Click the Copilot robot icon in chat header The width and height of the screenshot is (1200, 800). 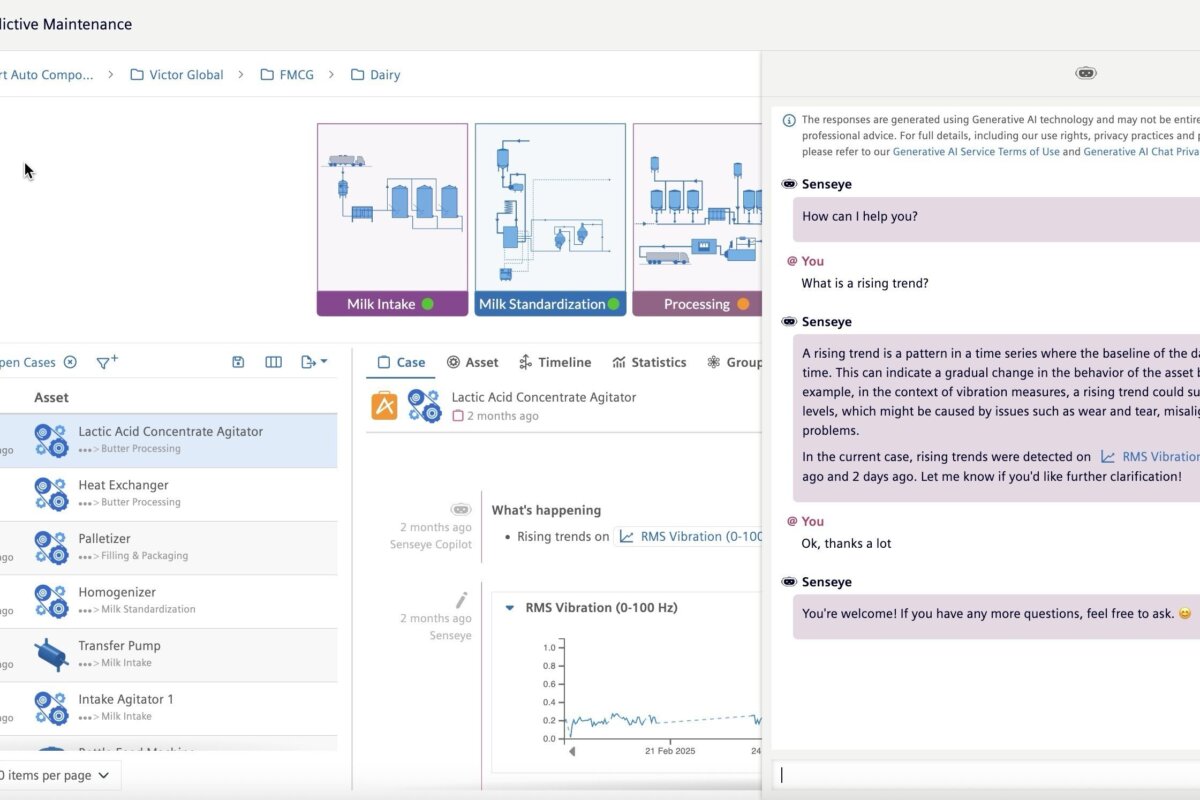[1085, 73]
